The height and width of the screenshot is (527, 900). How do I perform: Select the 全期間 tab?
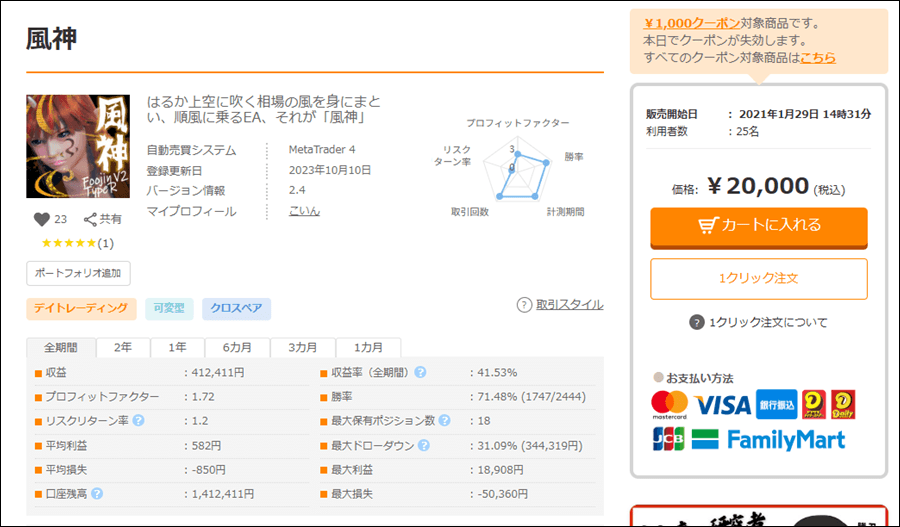(x=60, y=347)
